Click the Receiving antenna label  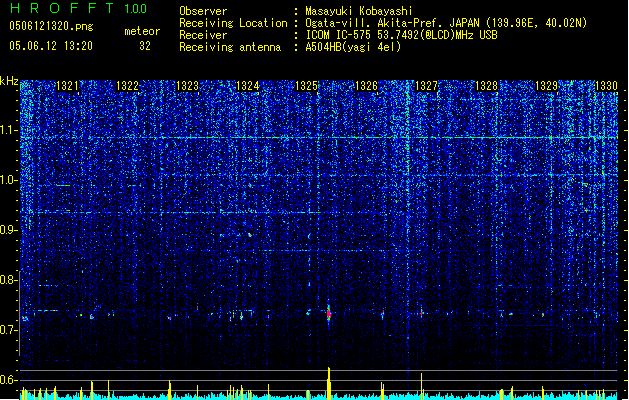[230, 47]
